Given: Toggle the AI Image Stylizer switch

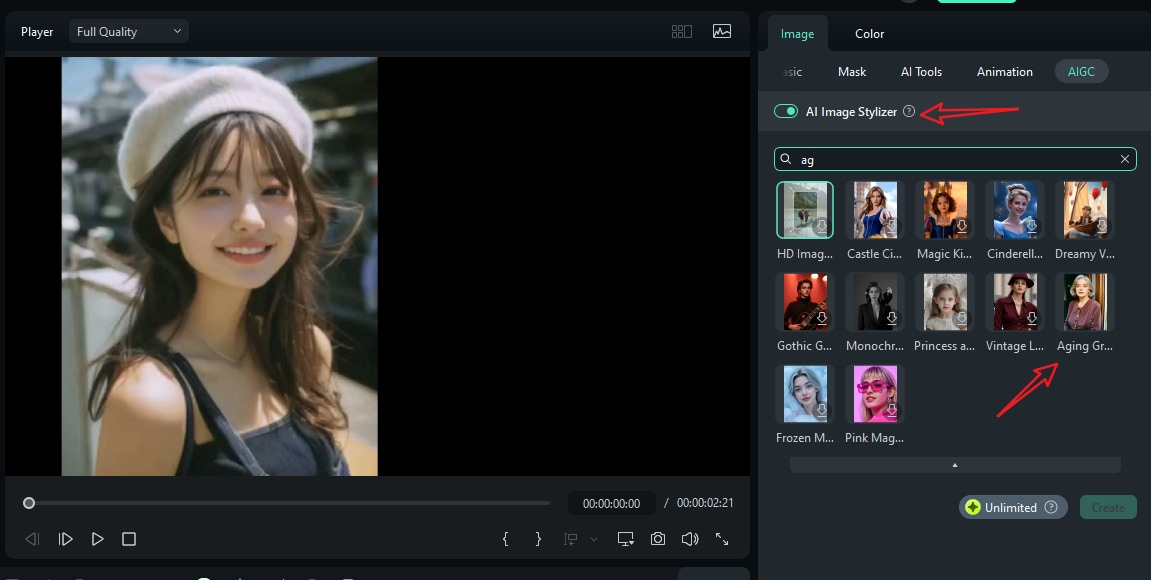Looking at the screenshot, I should 785,111.
